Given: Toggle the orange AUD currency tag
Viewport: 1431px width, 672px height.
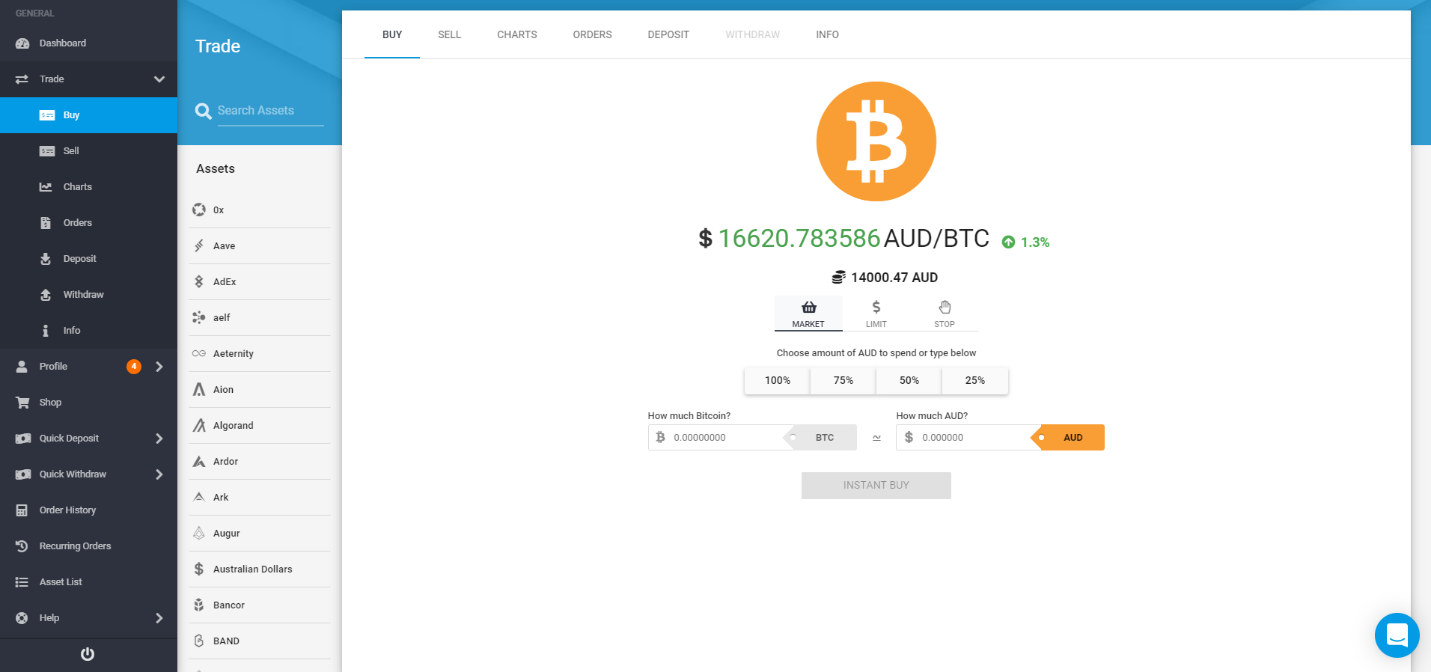Looking at the screenshot, I should pos(1069,438).
